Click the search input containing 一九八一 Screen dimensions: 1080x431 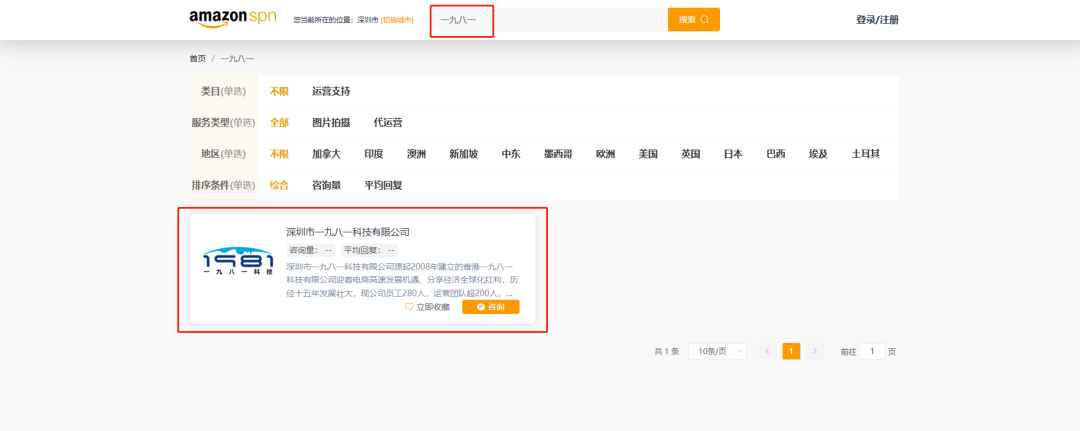pyautogui.click(x=549, y=19)
